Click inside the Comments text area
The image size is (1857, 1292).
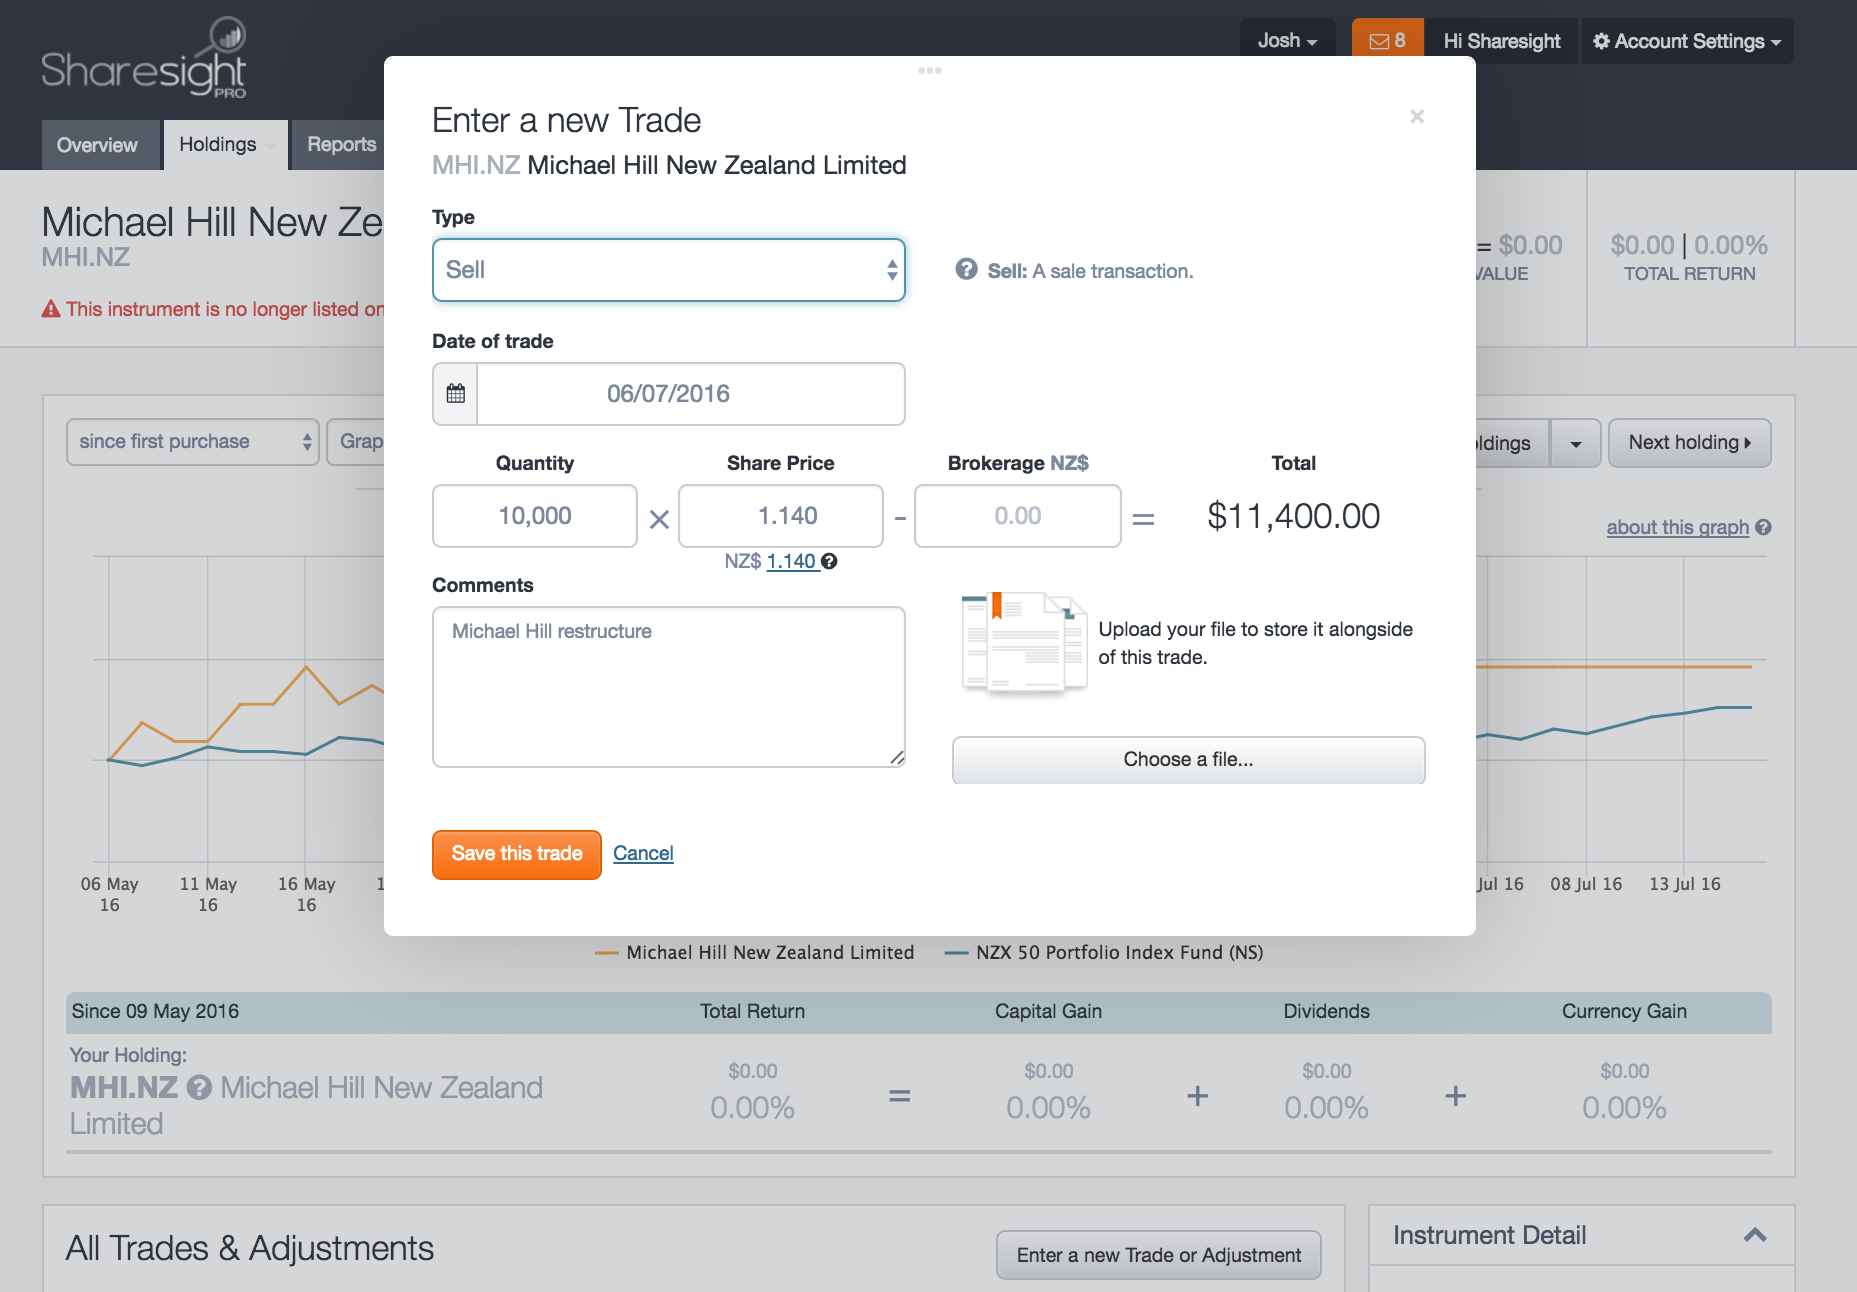[x=668, y=687]
